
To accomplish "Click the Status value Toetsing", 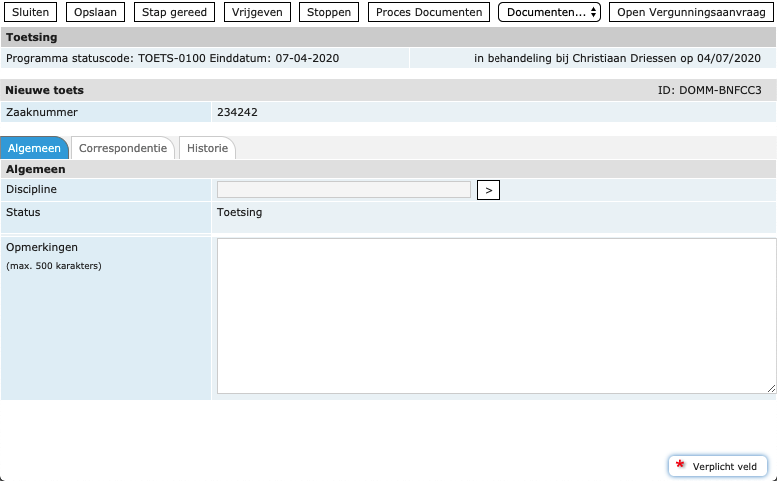I will point(239,212).
